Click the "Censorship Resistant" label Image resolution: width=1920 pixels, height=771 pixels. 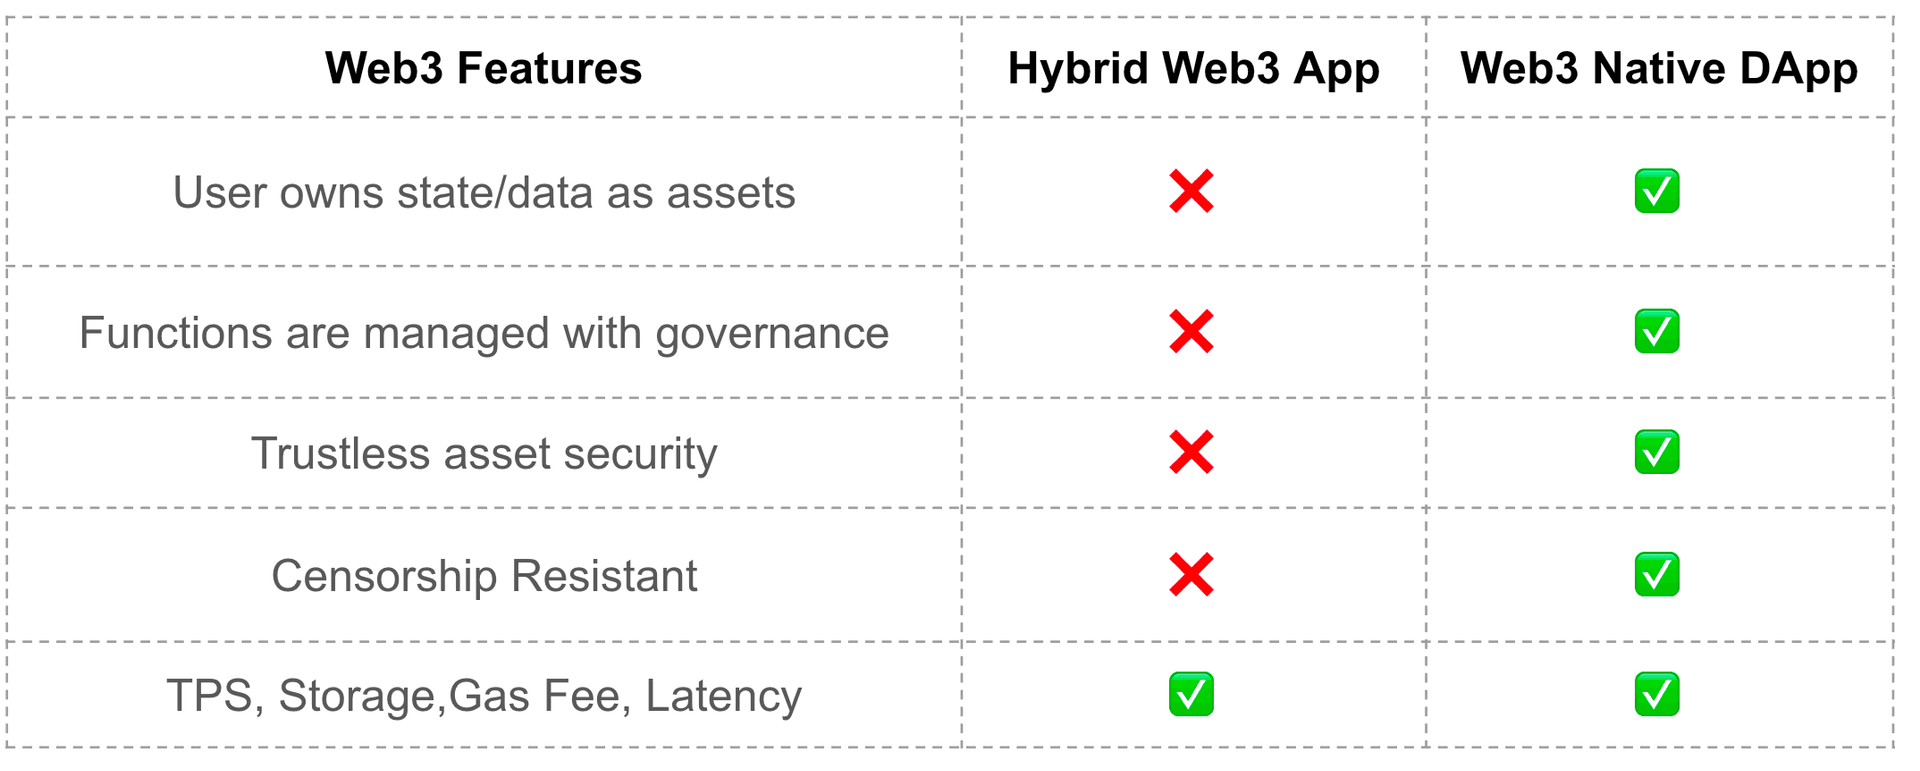[x=484, y=576]
